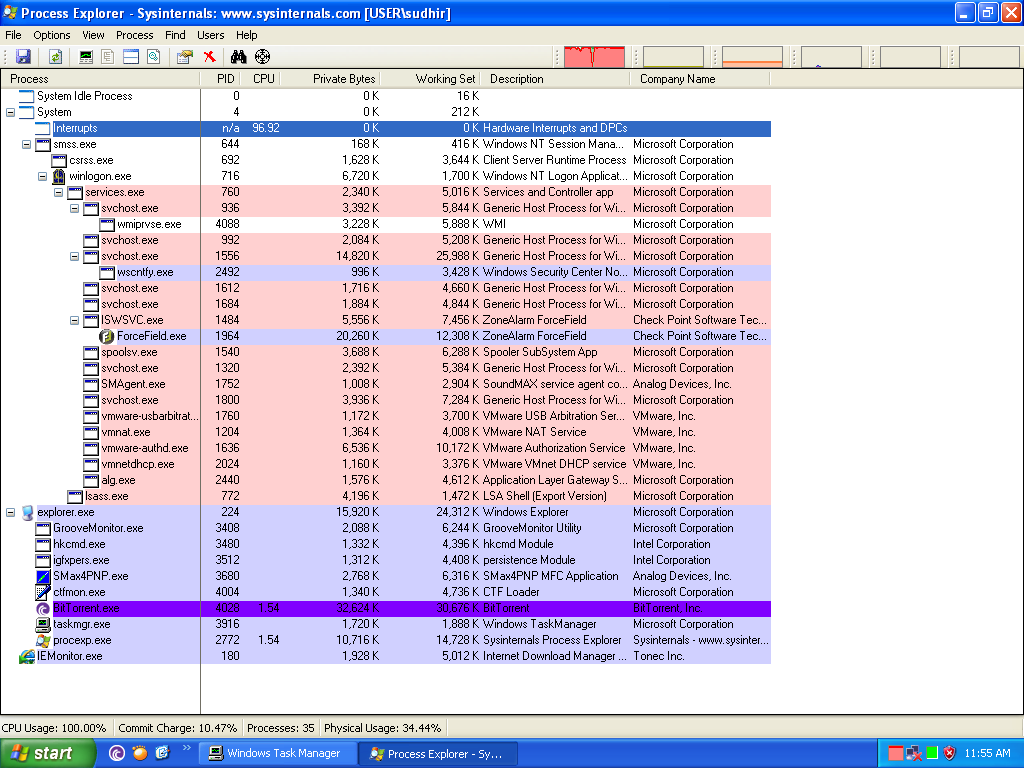Click the binoculars Find Handle icon
The image size is (1024, 768).
click(238, 57)
